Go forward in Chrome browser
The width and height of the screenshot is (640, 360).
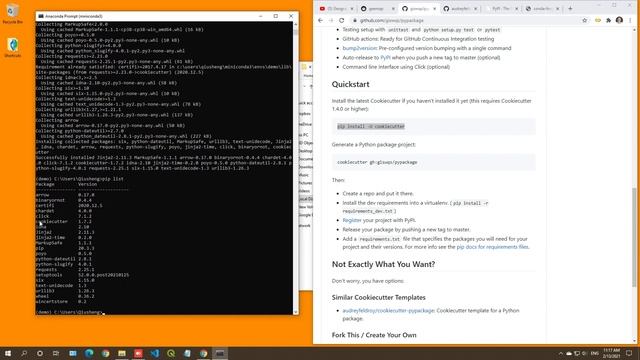point(331,20)
